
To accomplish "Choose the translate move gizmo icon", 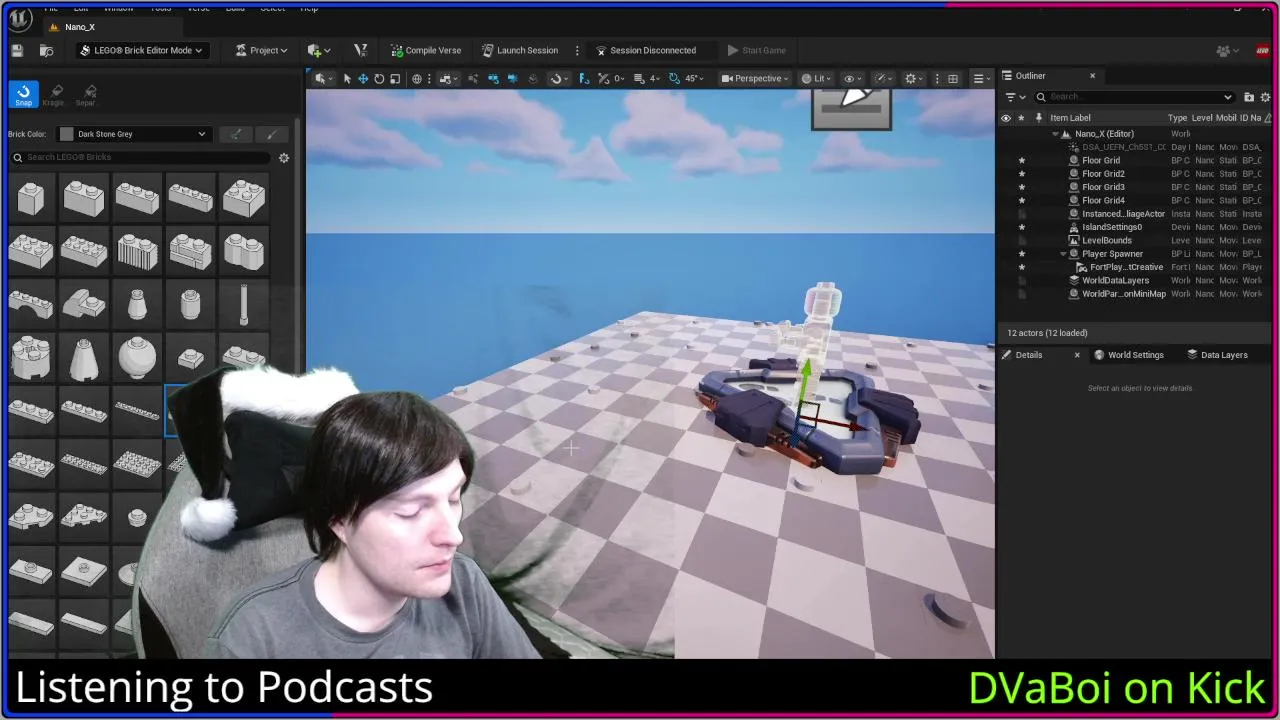I will pyautogui.click(x=363, y=78).
